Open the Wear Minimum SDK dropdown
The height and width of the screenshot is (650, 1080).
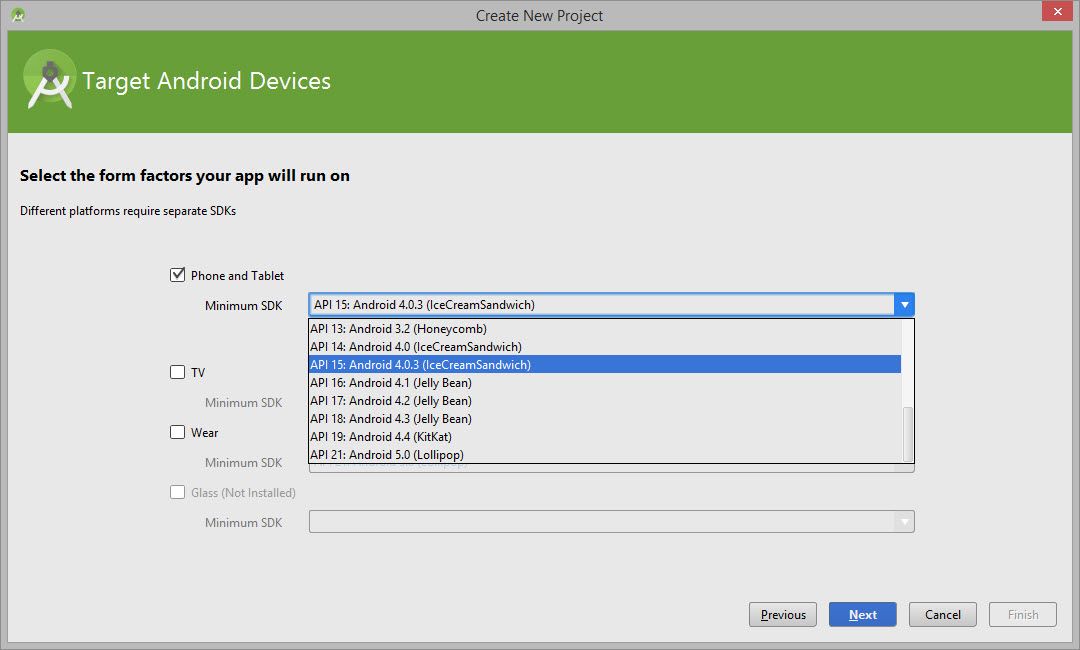pos(612,462)
